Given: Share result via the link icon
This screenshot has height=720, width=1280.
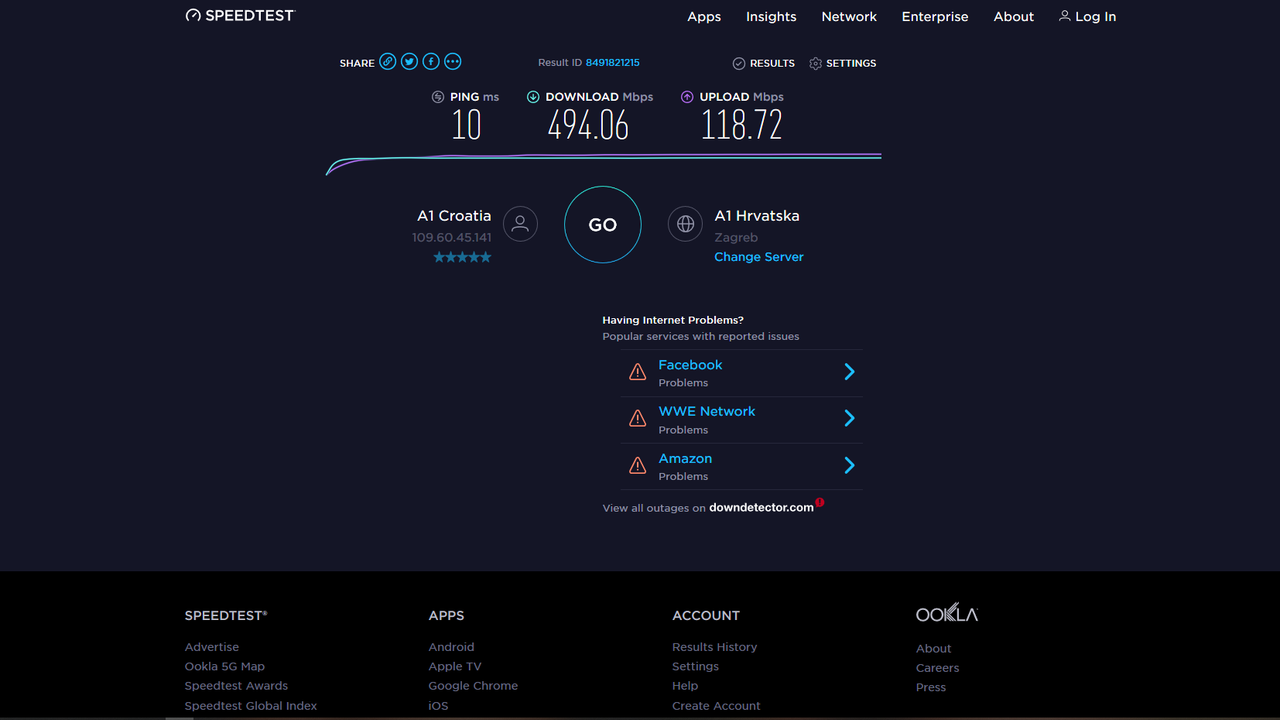Looking at the screenshot, I should pyautogui.click(x=388, y=62).
